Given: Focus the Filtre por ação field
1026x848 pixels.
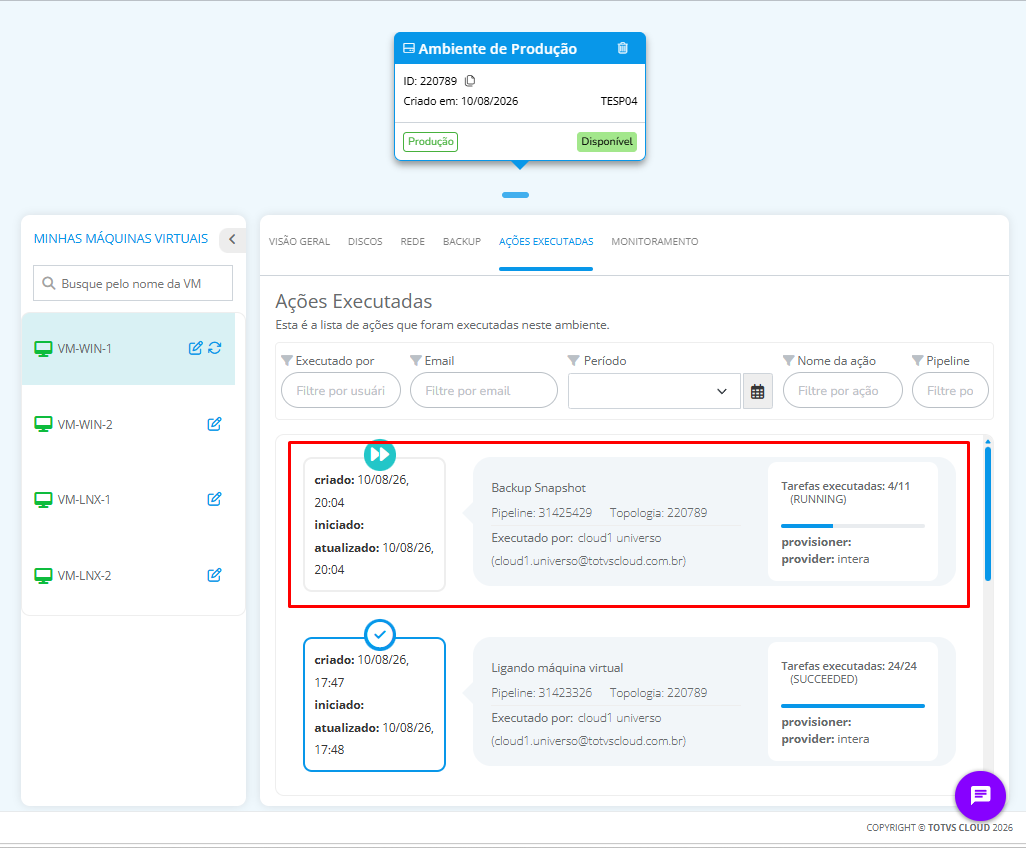Looking at the screenshot, I should [843, 391].
